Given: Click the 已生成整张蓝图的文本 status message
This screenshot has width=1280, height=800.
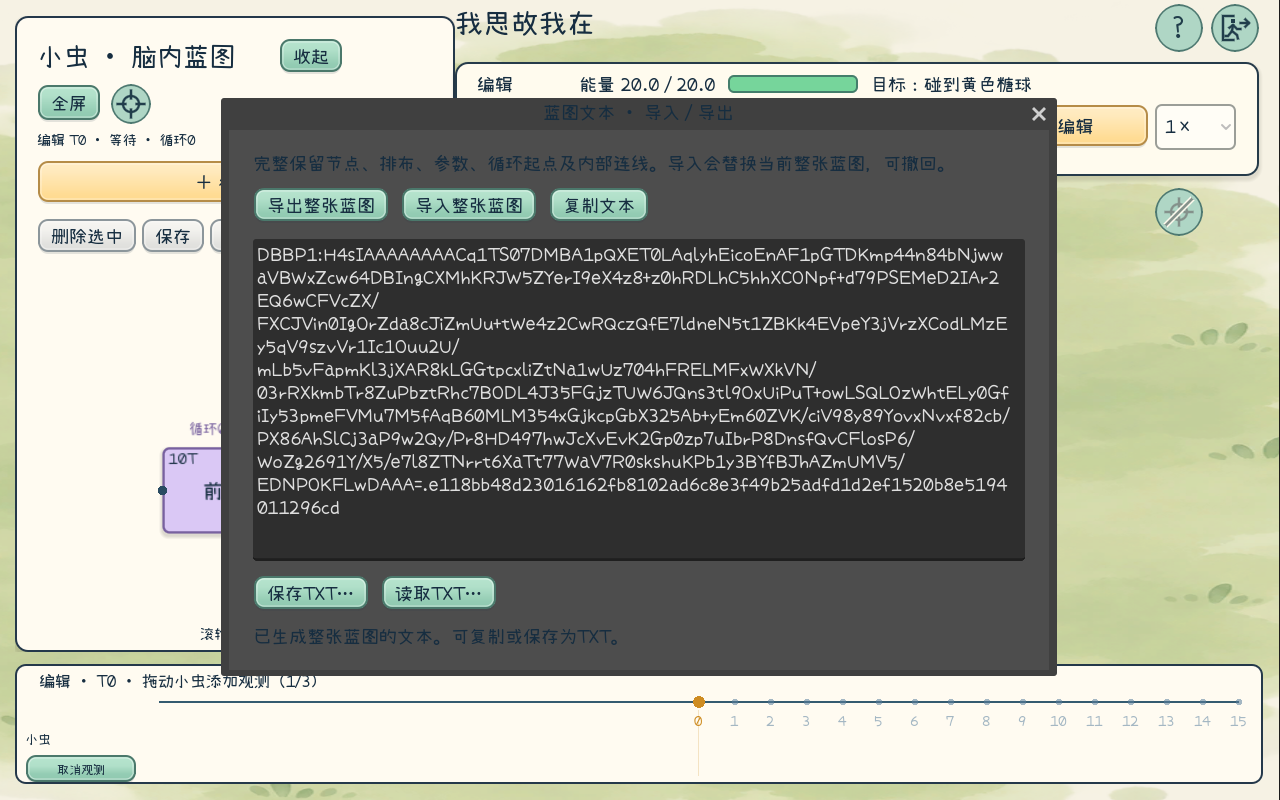Looking at the screenshot, I should click(x=438, y=637).
